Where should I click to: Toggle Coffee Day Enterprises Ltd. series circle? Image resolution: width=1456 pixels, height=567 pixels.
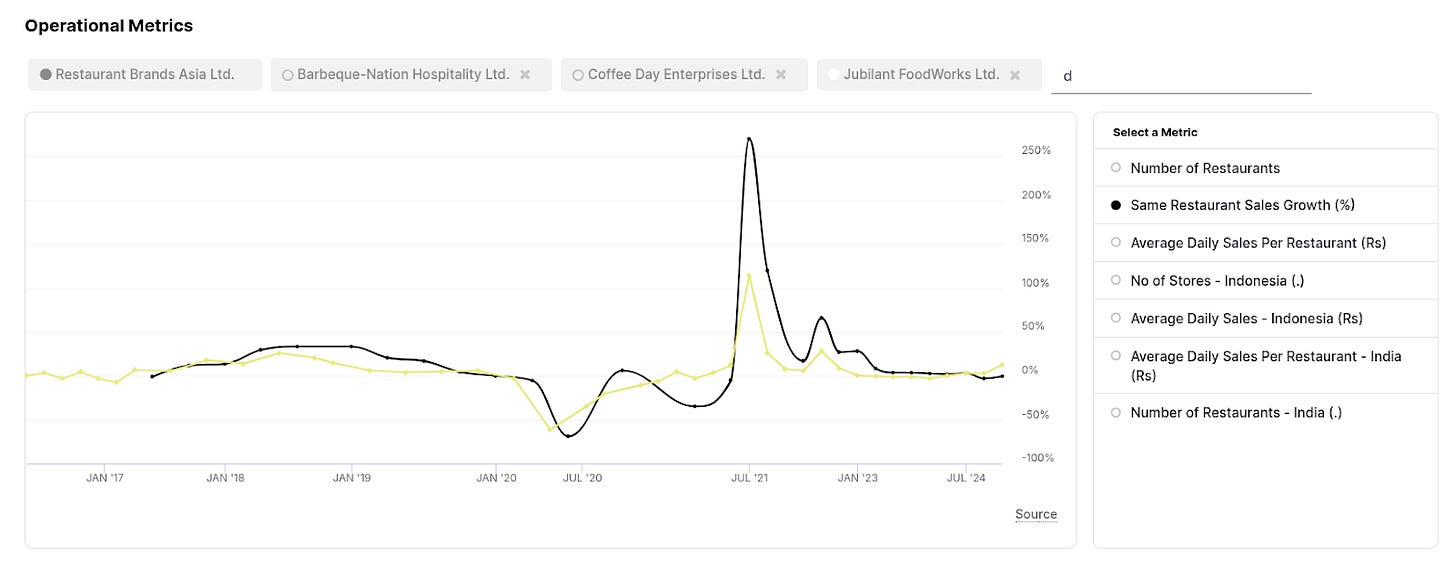578,75
